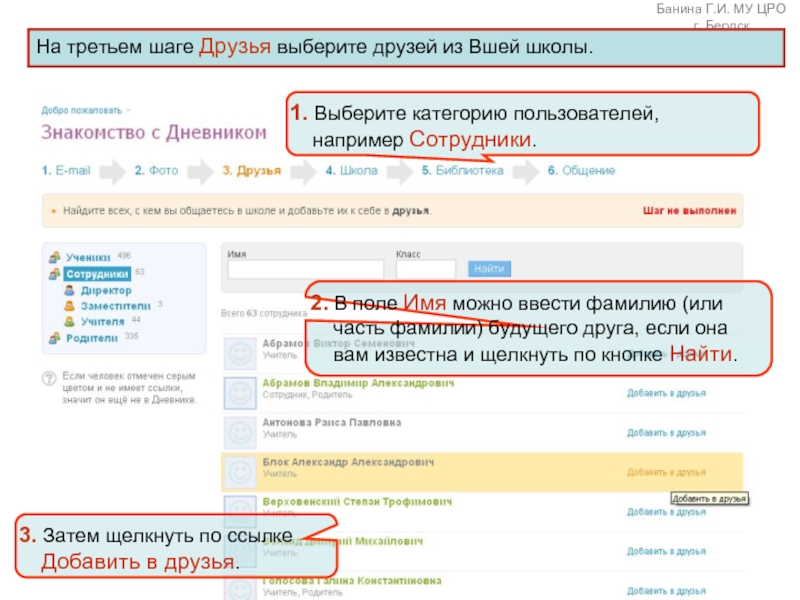Click name Антонова Раиса Павловна
Image resolution: width=800 pixels, height=600 pixels.
332,422
